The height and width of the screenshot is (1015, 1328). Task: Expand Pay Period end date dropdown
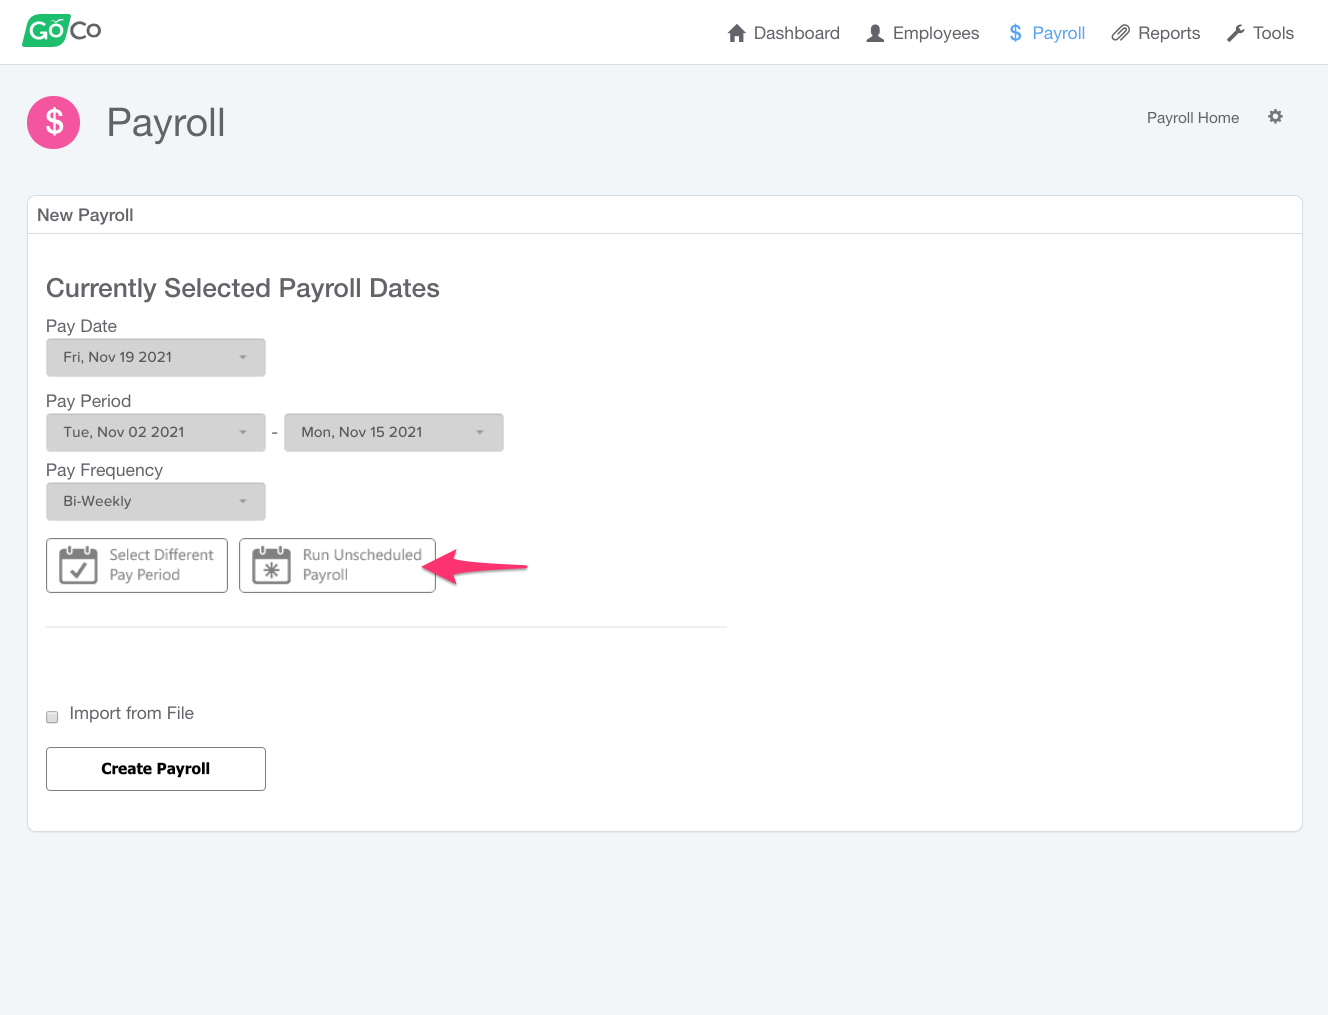[x=394, y=432]
